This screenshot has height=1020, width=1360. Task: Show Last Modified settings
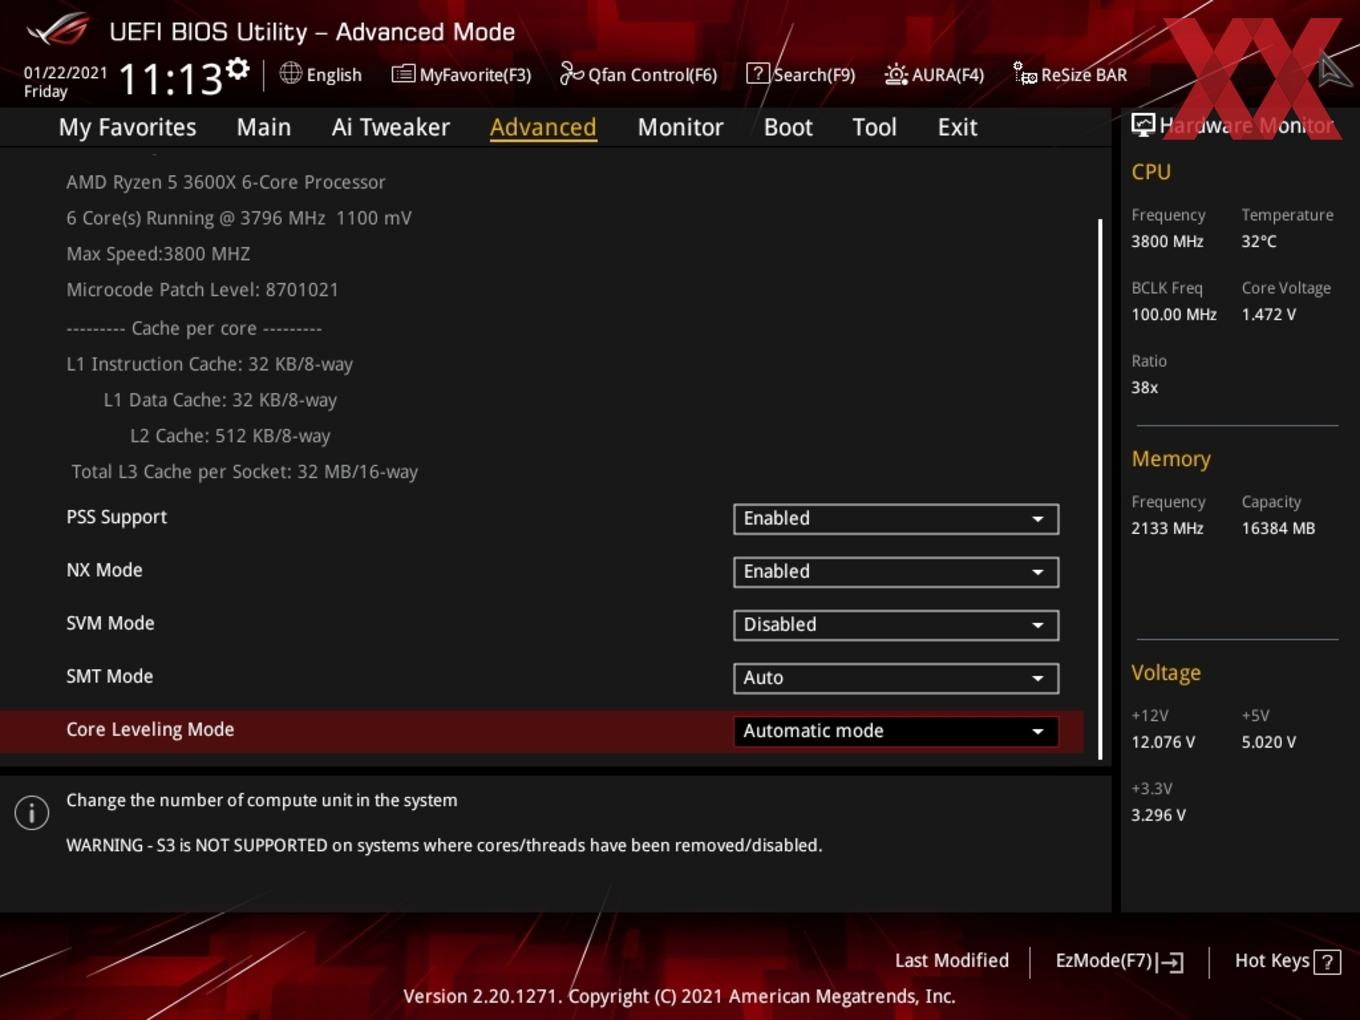coord(952,961)
